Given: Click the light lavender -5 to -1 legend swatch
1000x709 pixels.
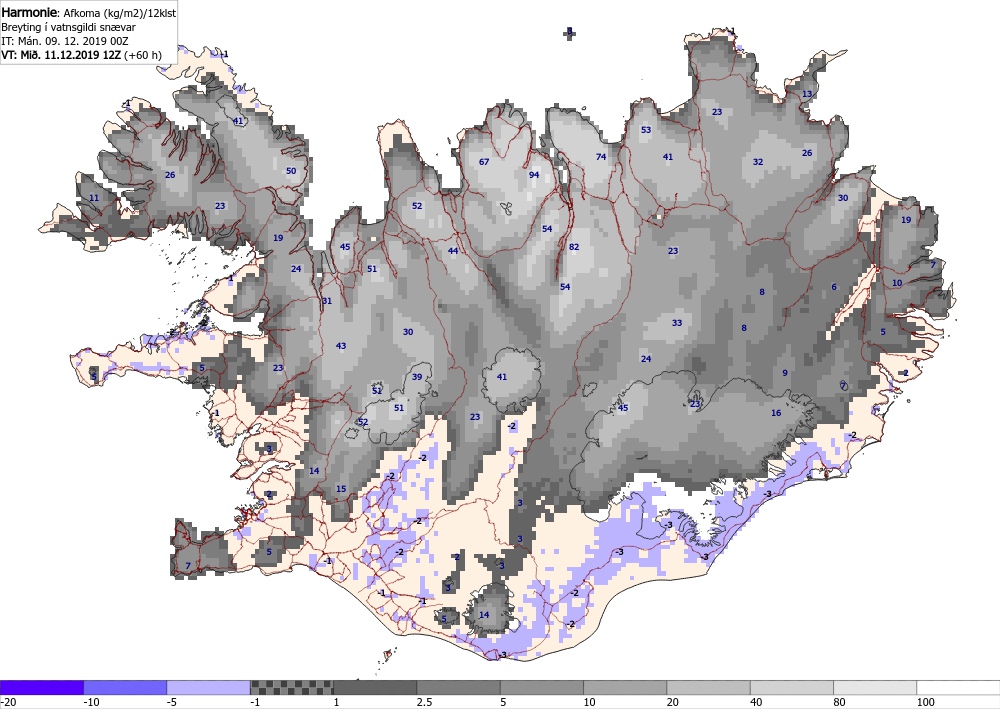Looking at the screenshot, I should [209, 687].
